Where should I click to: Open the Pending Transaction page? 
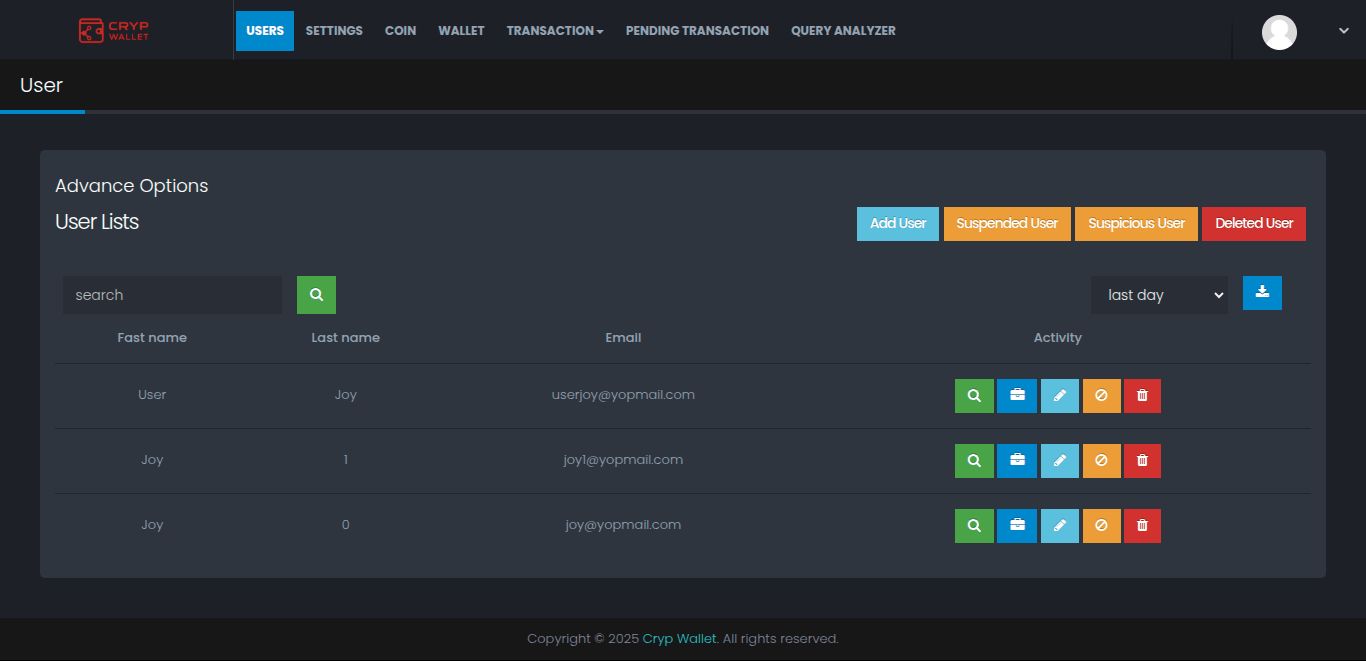(x=697, y=31)
